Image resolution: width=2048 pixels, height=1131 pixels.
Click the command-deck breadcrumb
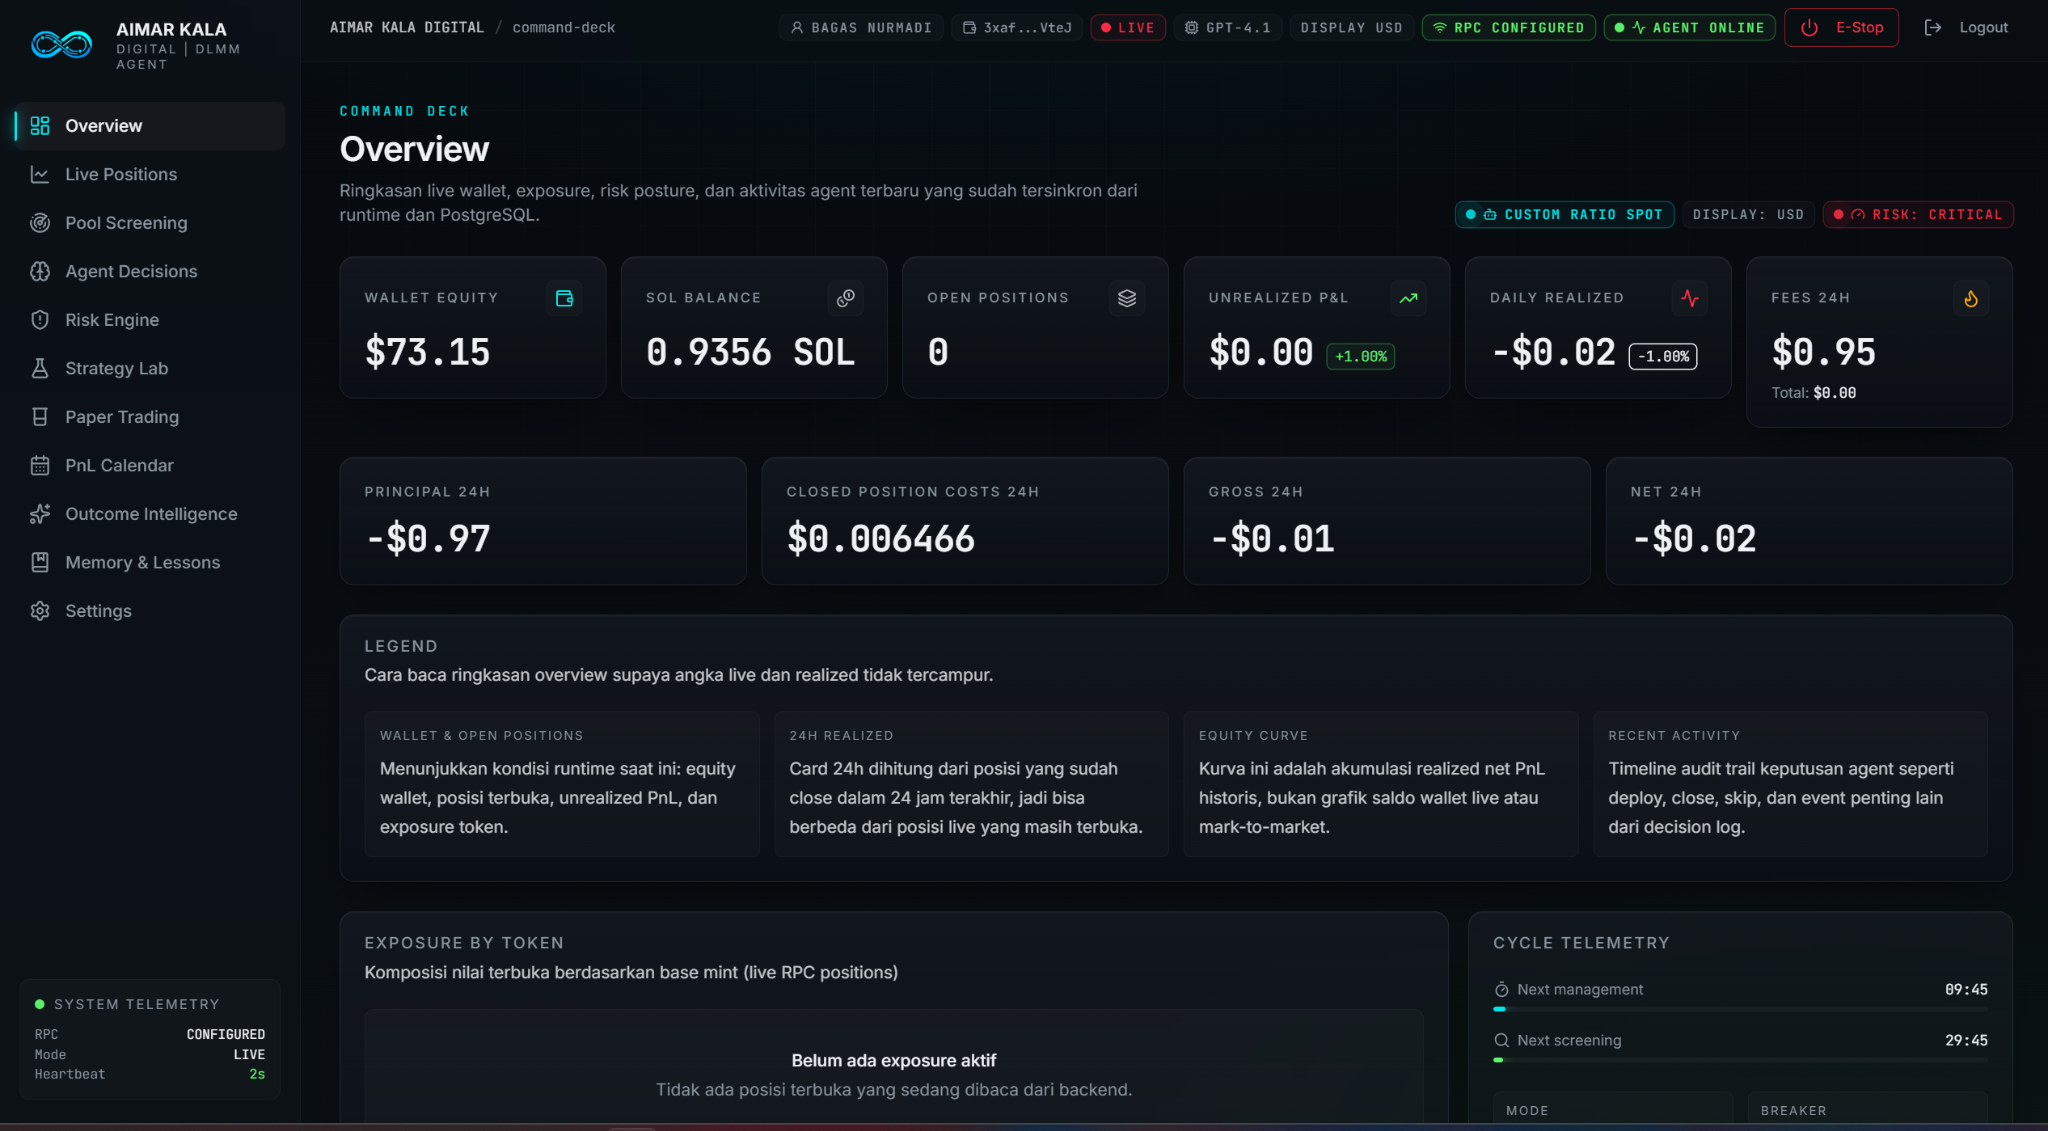tap(564, 28)
